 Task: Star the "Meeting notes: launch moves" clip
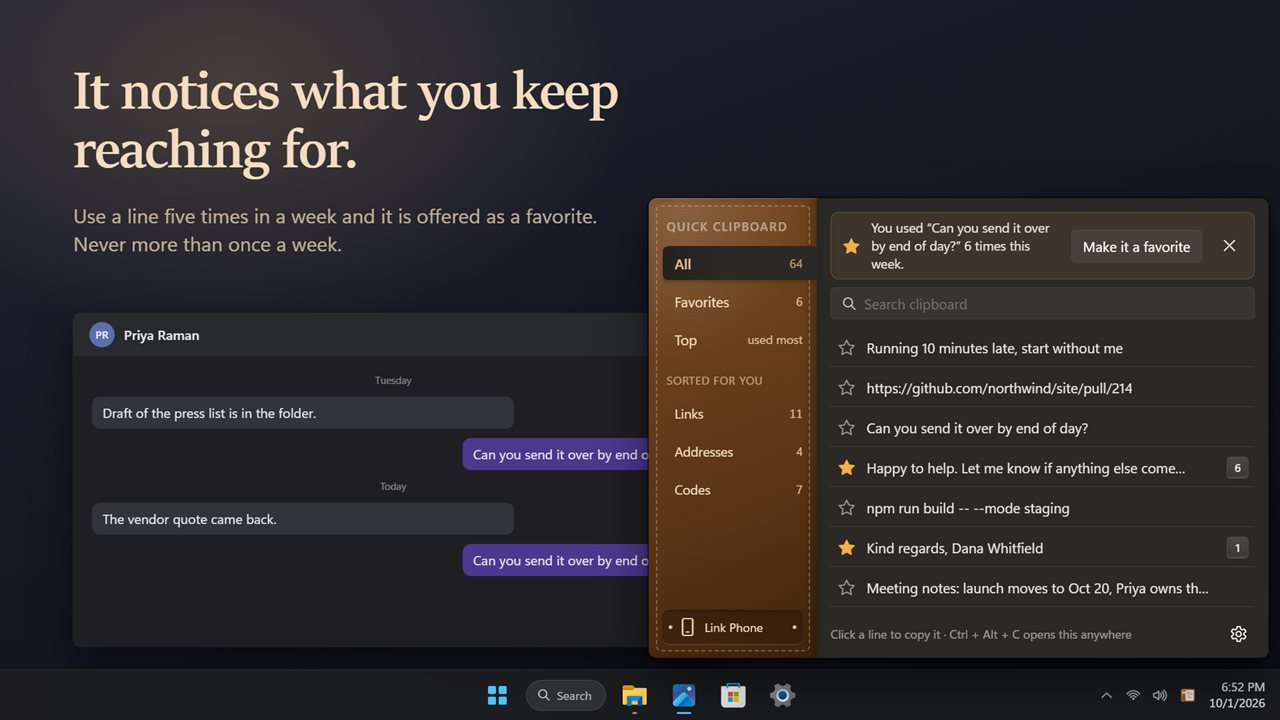(847, 588)
